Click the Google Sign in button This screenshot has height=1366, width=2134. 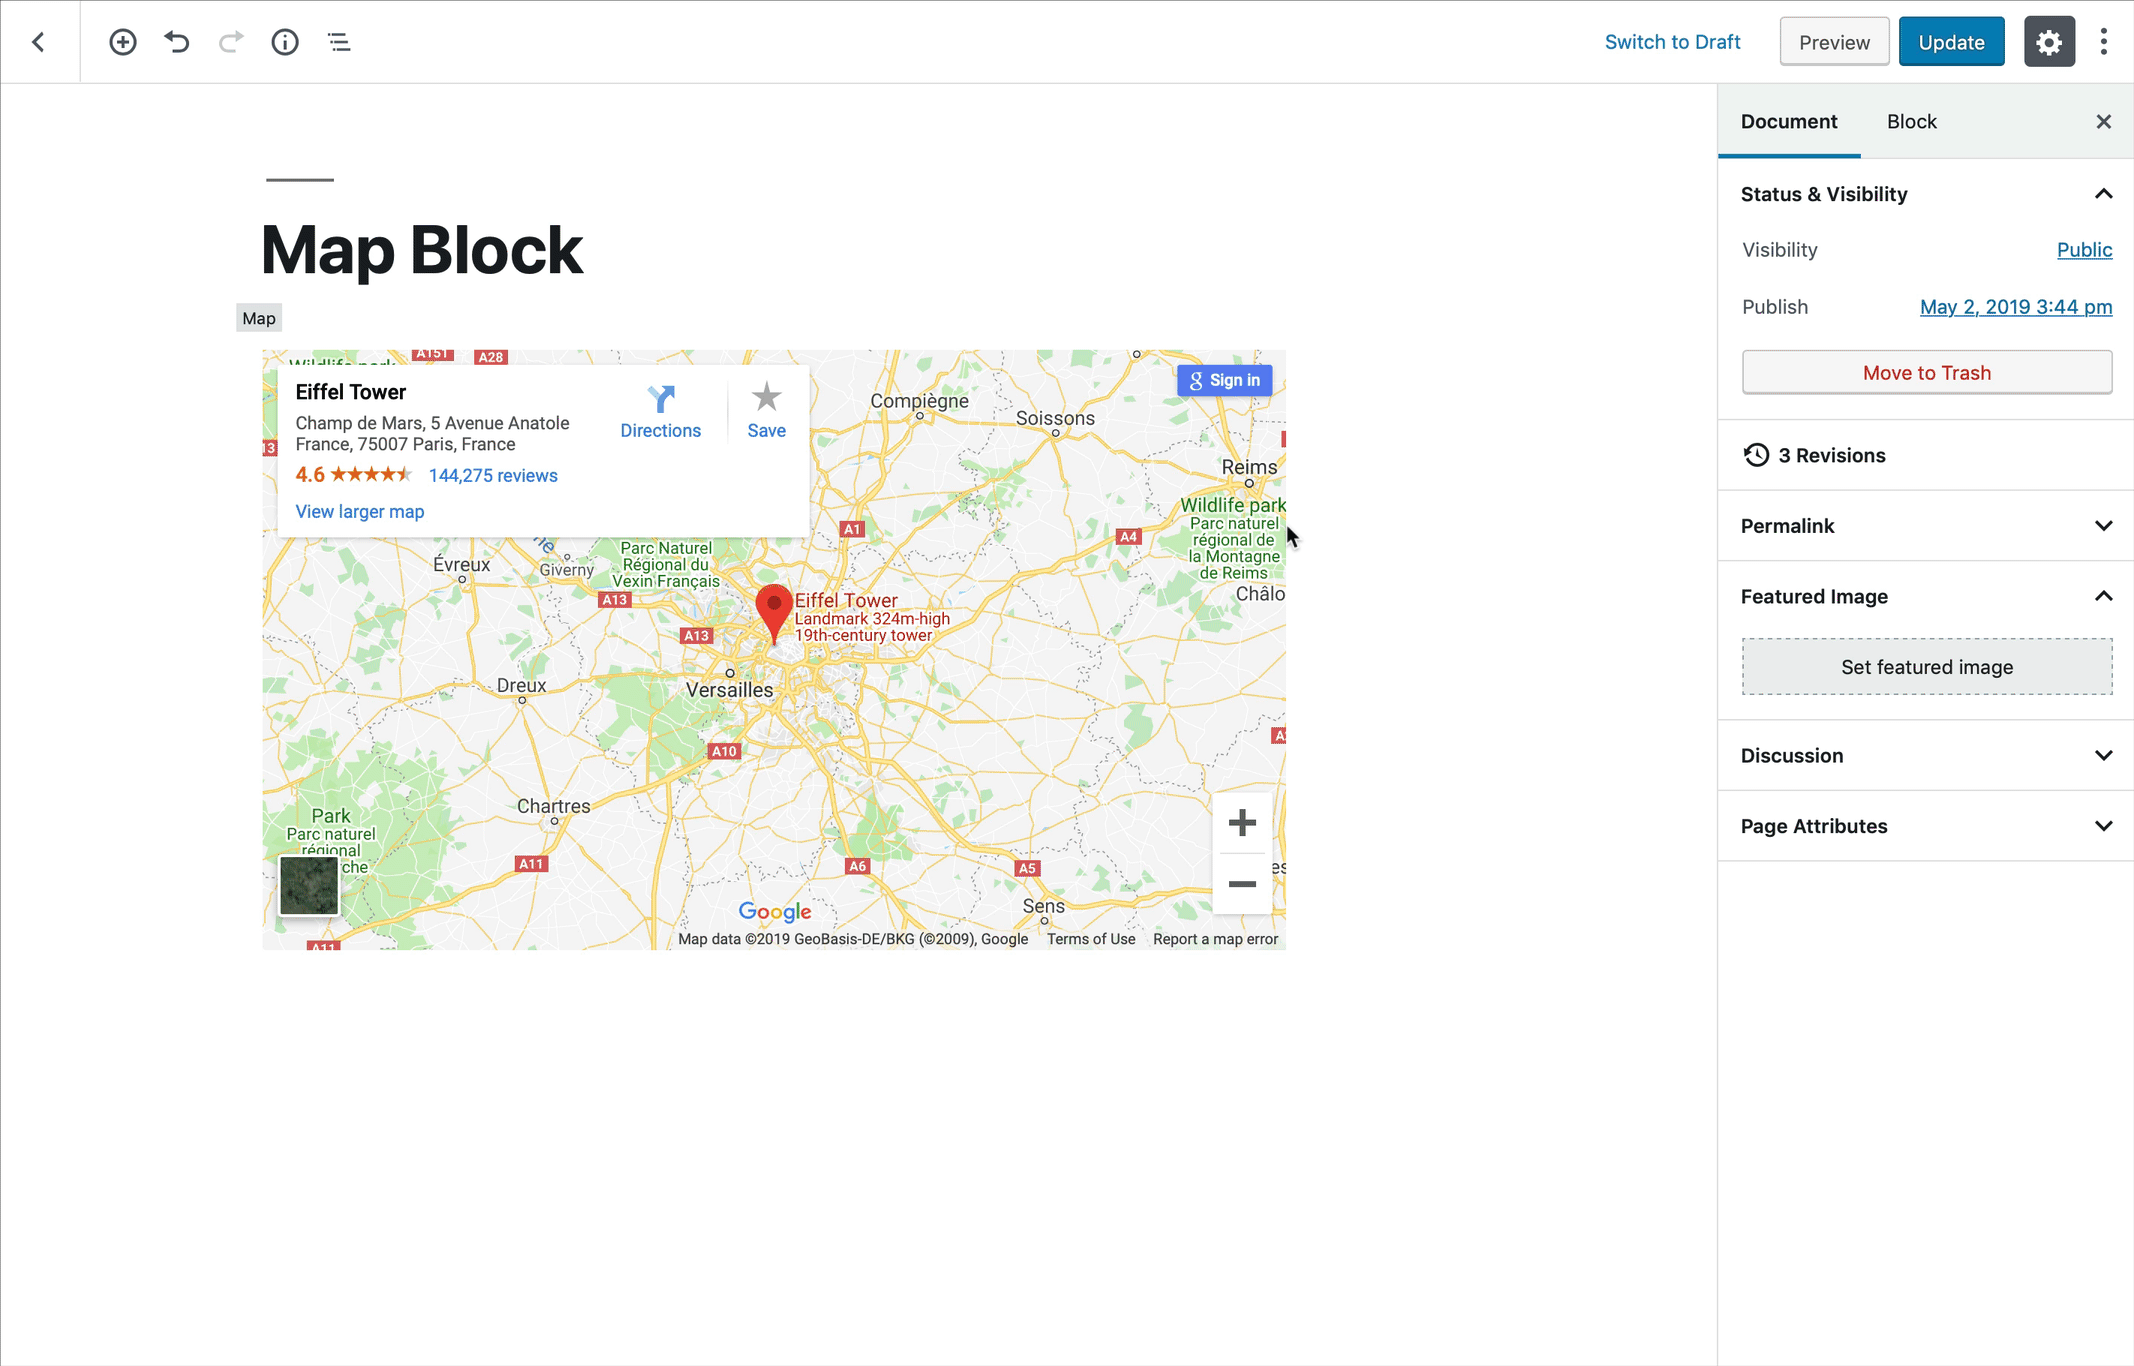tap(1224, 380)
